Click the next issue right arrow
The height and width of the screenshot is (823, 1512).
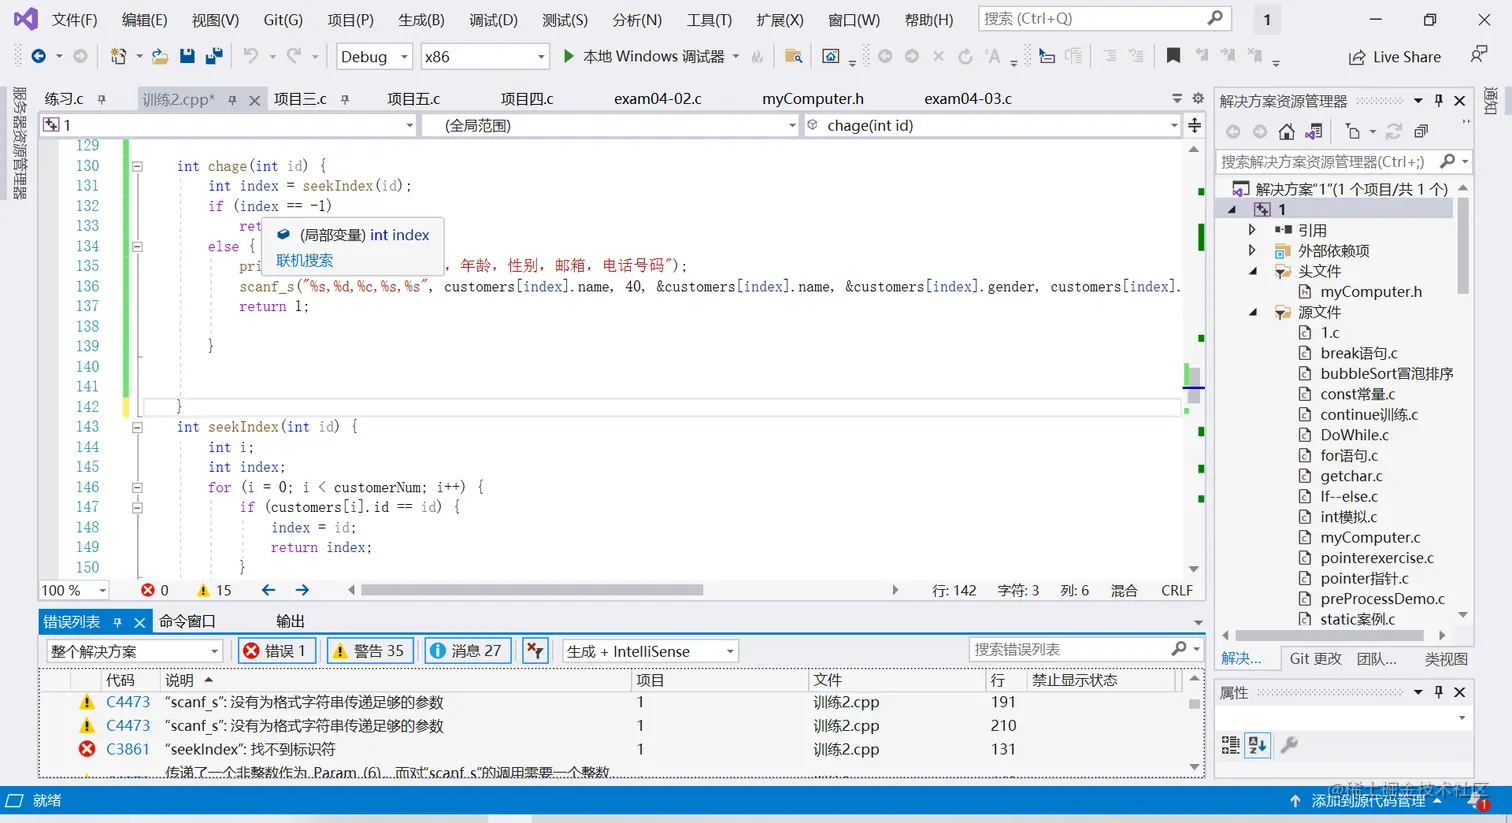click(x=302, y=590)
